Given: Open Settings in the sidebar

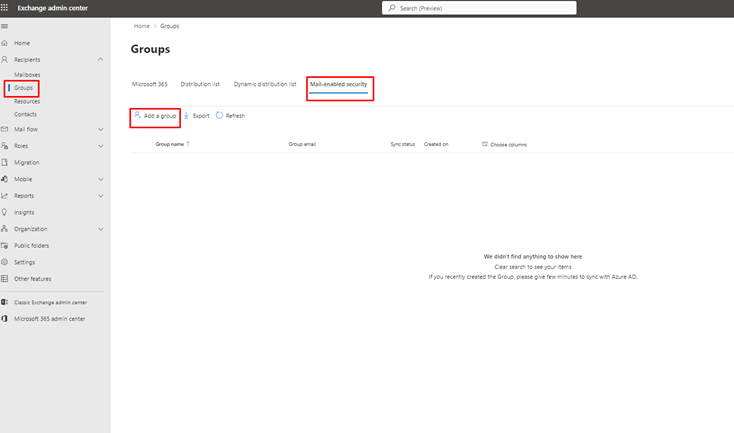Looking at the screenshot, I should pyautogui.click(x=24, y=262).
